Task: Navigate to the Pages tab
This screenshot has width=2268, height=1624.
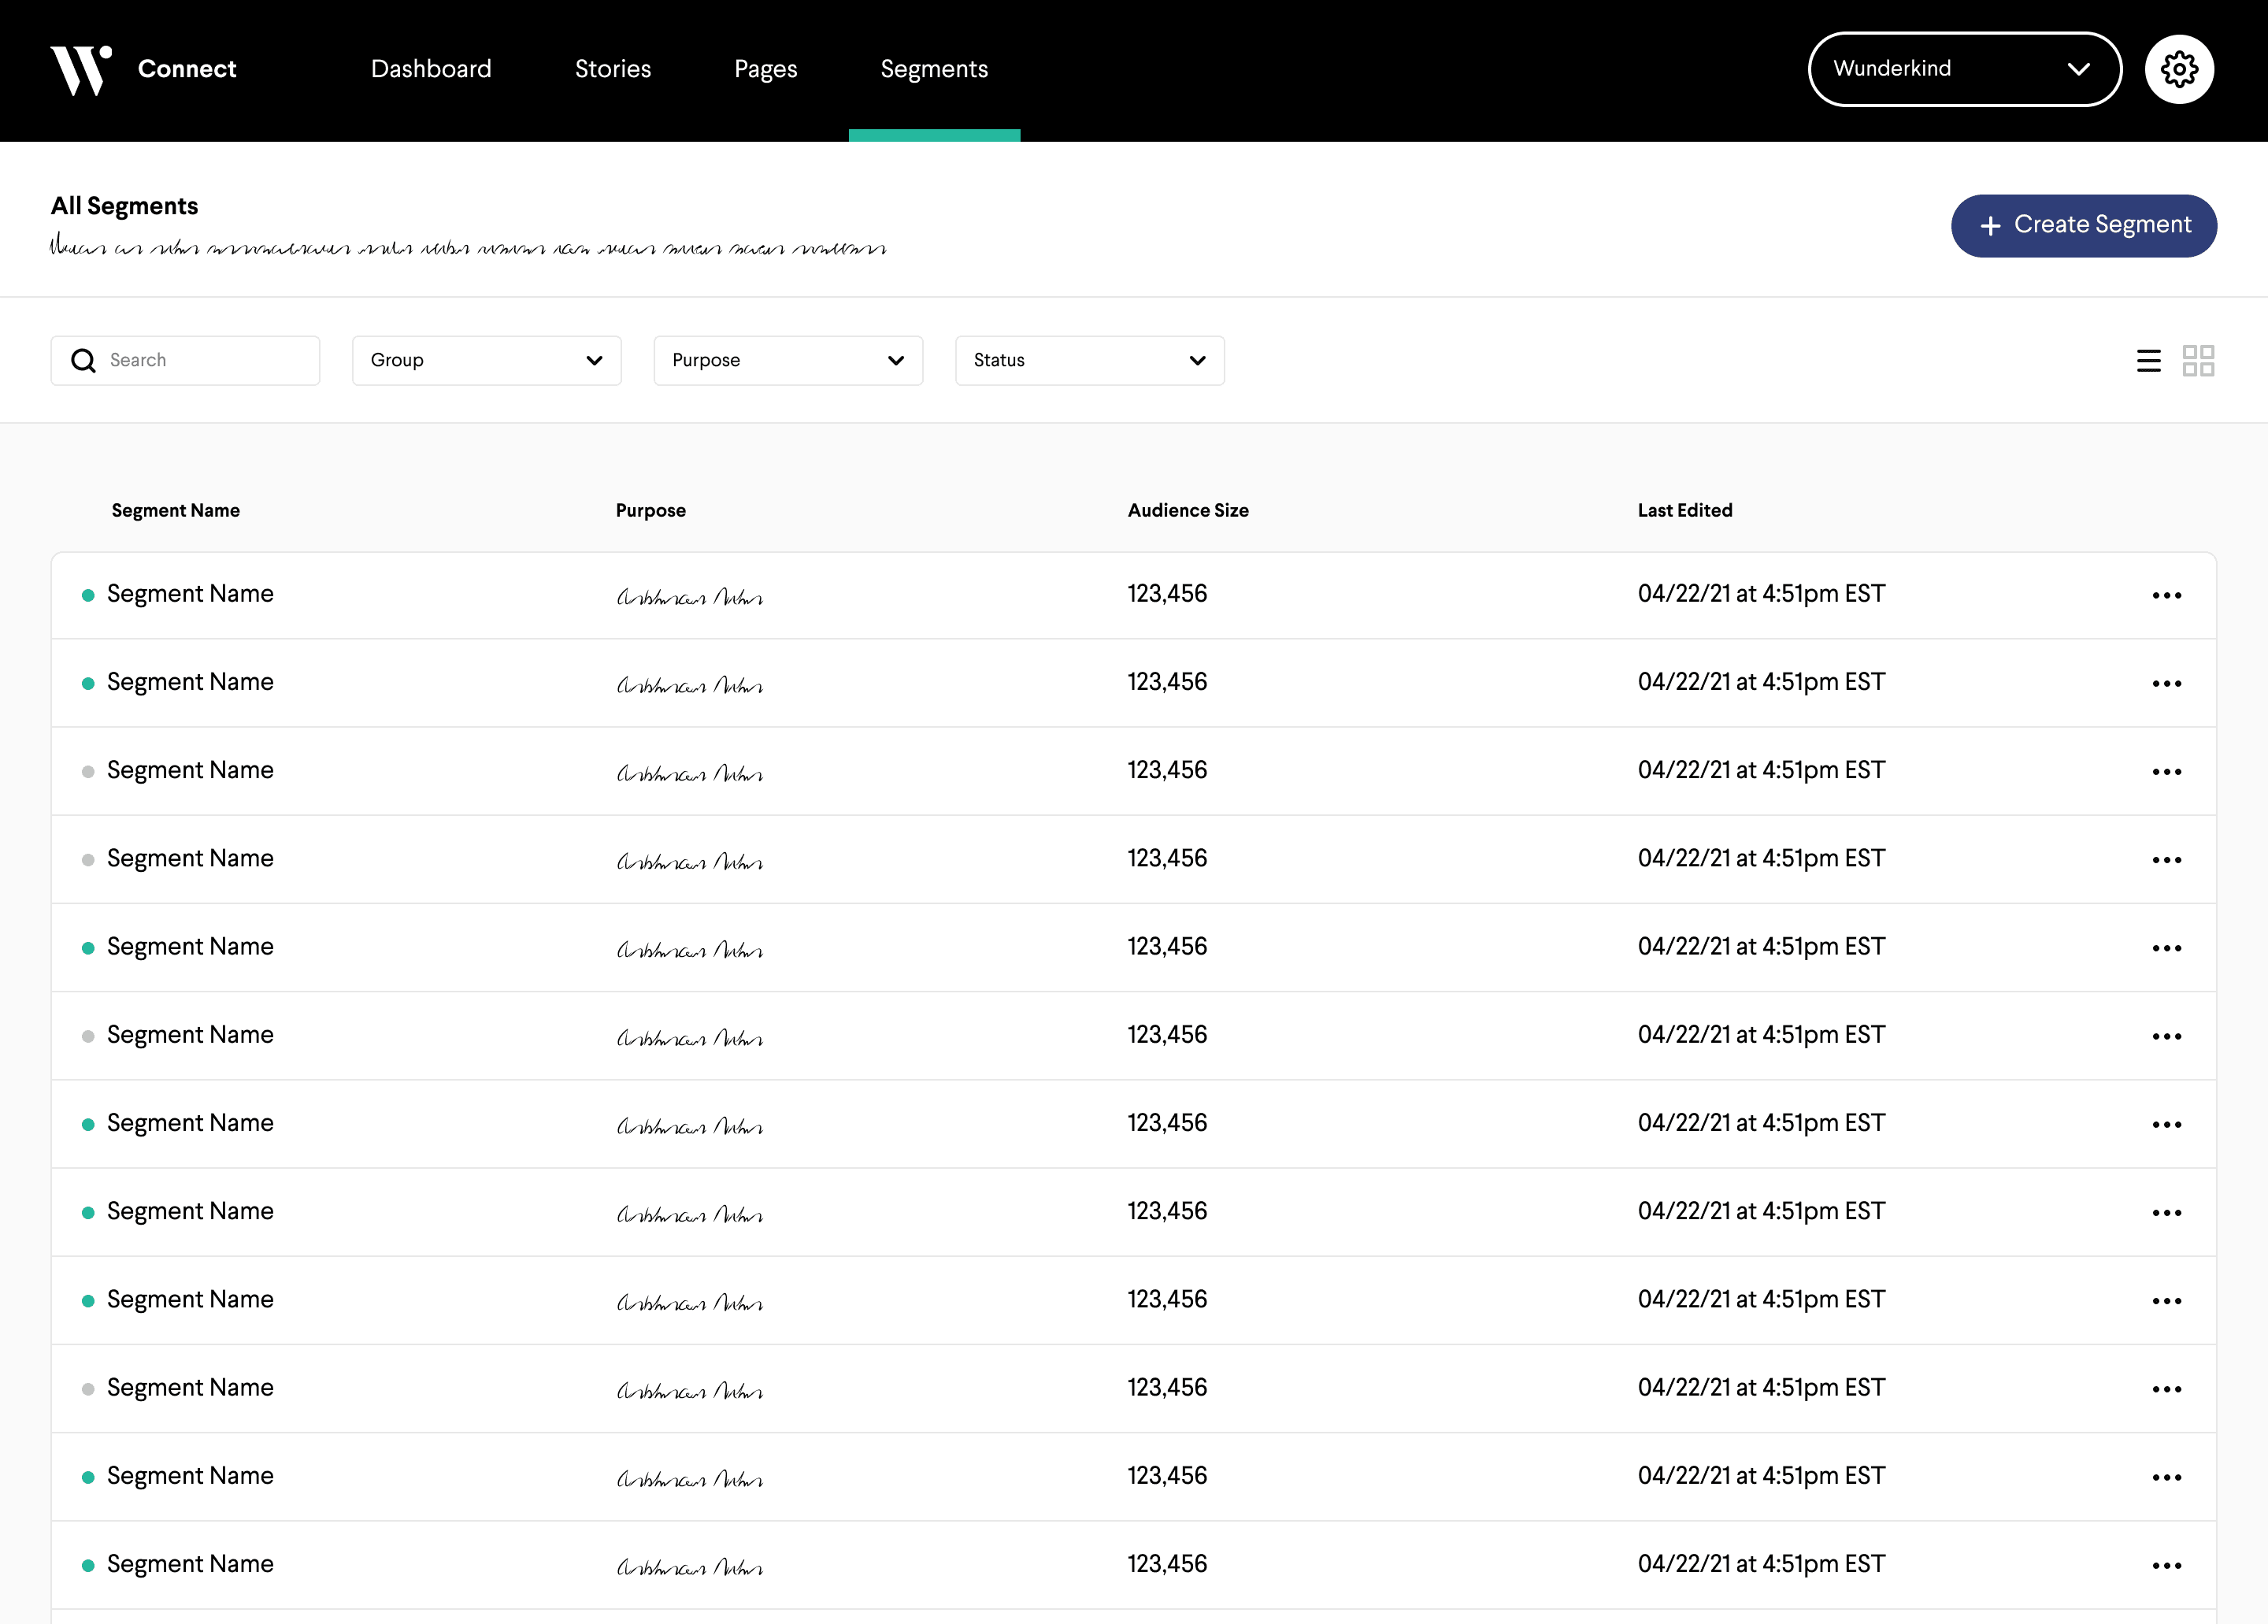Action: tap(765, 69)
